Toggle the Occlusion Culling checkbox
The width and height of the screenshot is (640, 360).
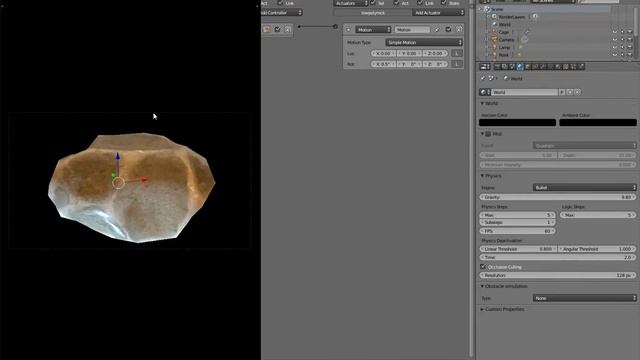click(x=483, y=267)
